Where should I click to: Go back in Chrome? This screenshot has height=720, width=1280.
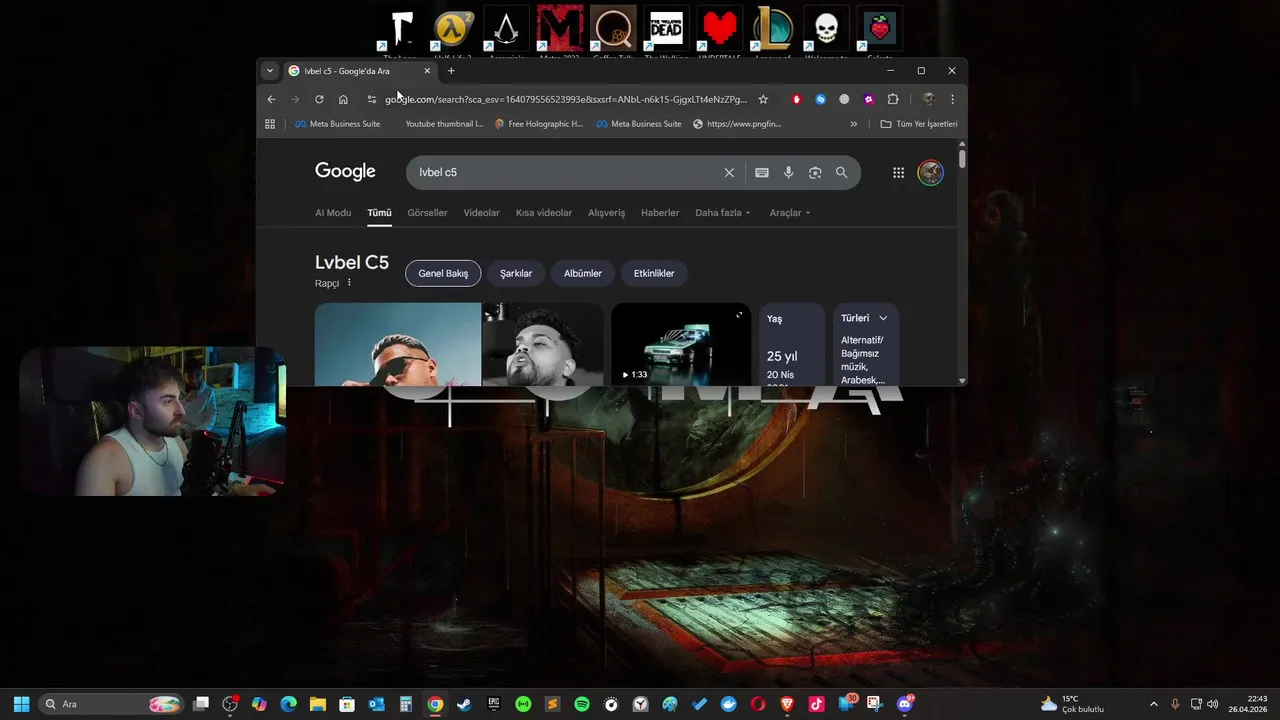pyautogui.click(x=271, y=99)
